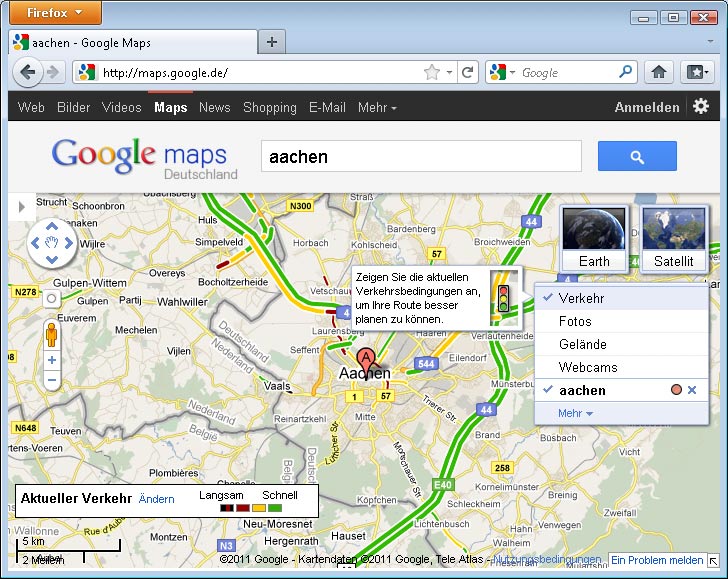Open the address bar history dropdown arrow

449,72
